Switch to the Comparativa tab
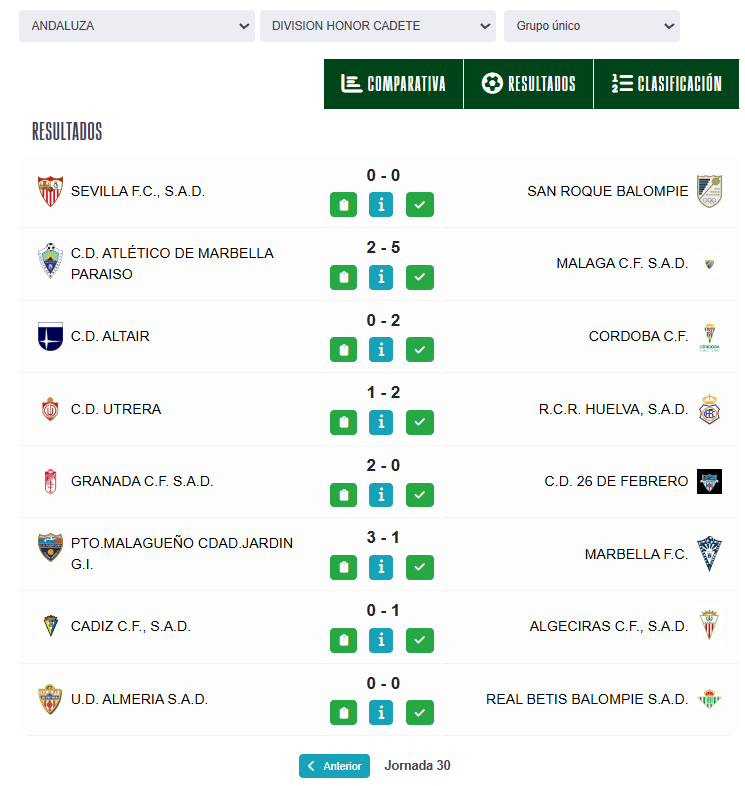745x786 pixels. click(x=393, y=84)
